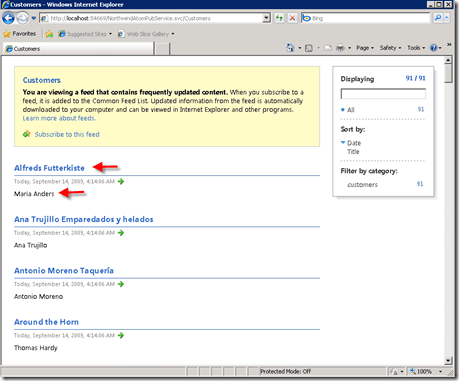The image size is (459, 381).
Task: Sort the feed by Date
Action: pyautogui.click(x=354, y=143)
